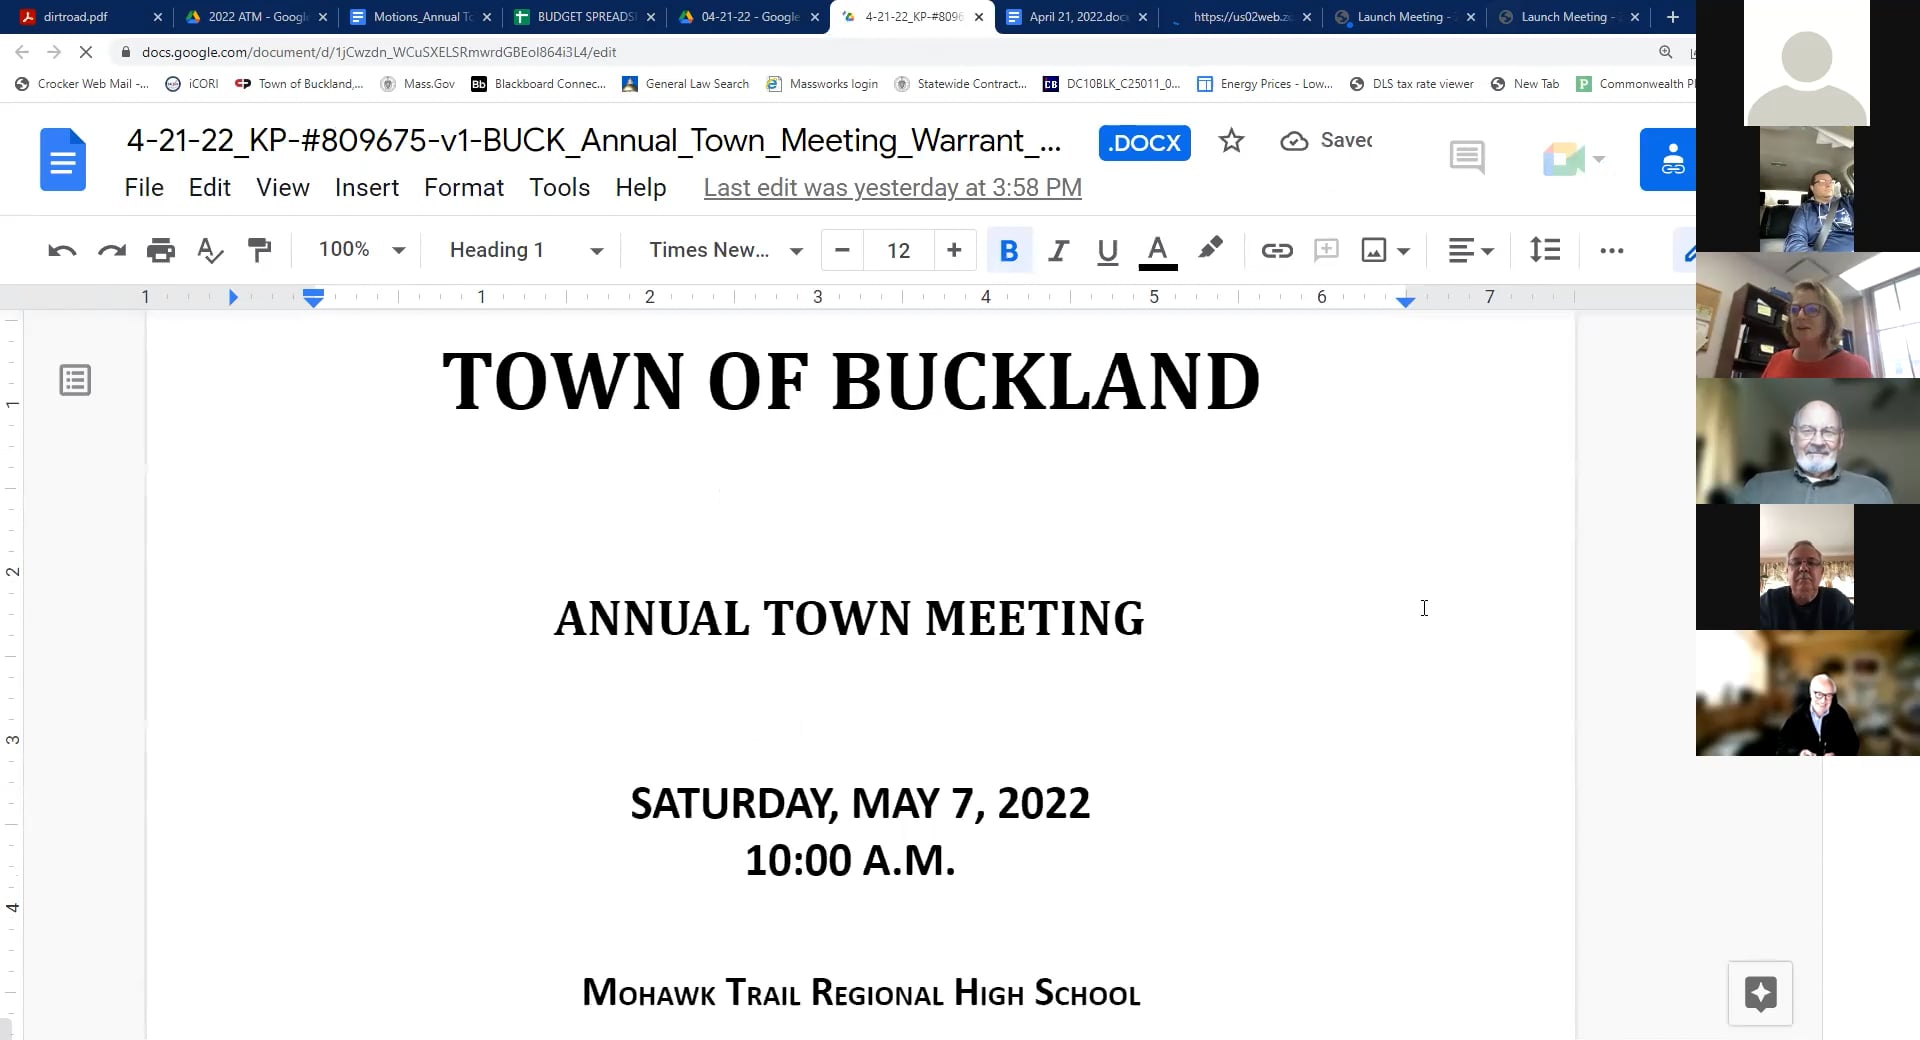Open the File menu
1920x1040 pixels.
144,188
